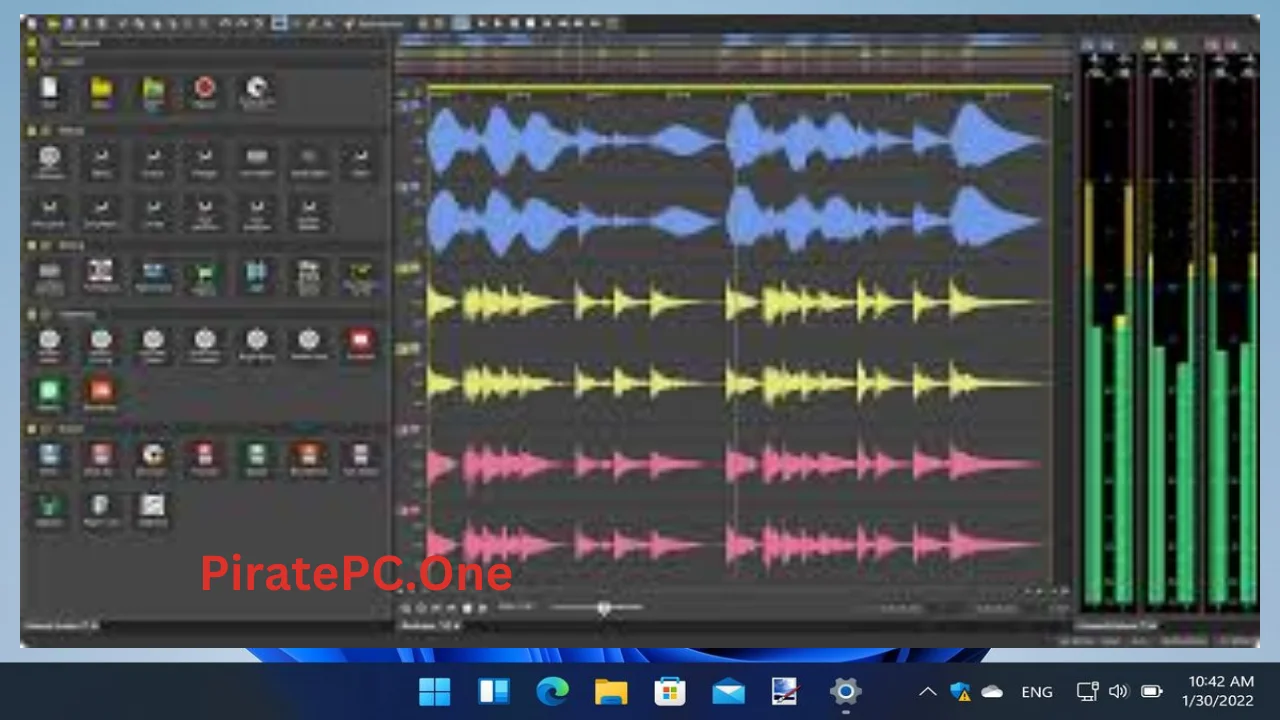Click the CD disc icon beside the red record icon

point(257,90)
